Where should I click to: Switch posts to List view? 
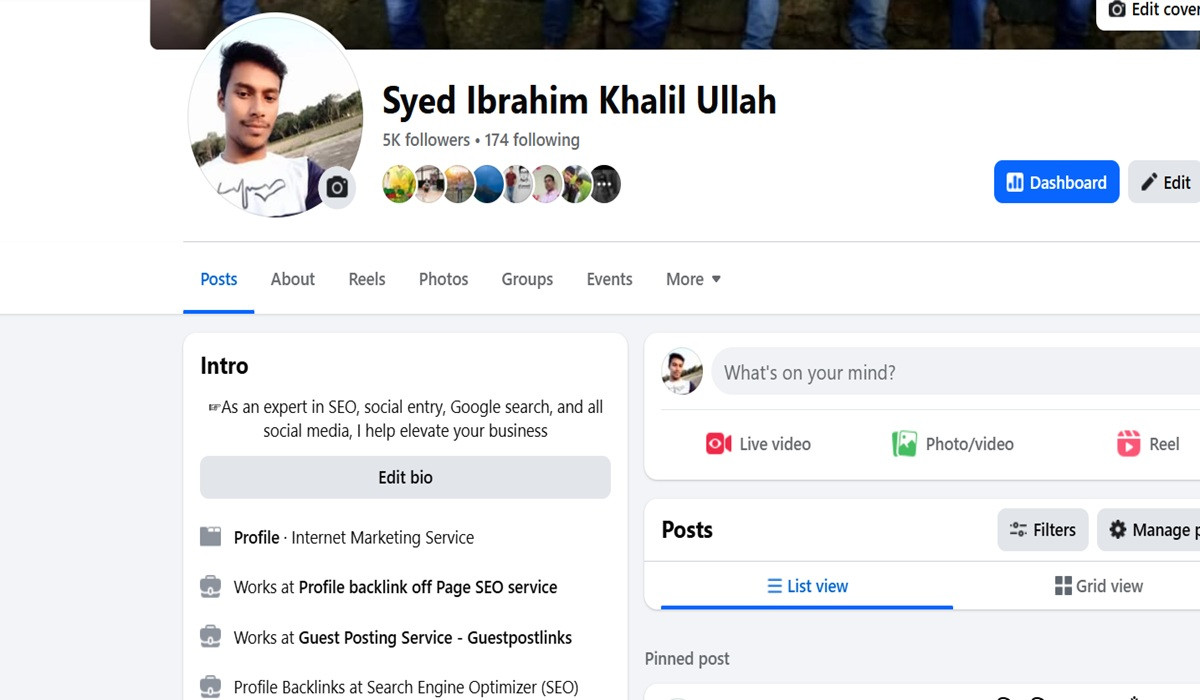pyautogui.click(x=807, y=586)
